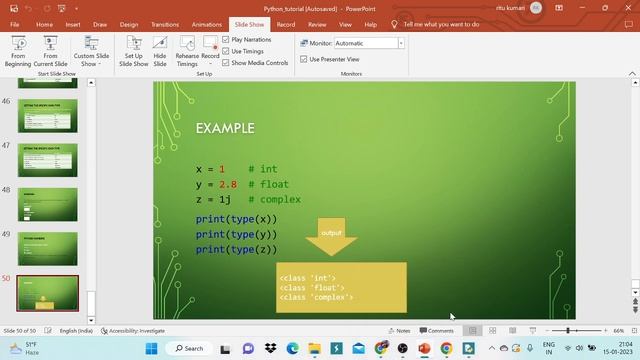Start slideshow From Current Slide

[x=50, y=51]
